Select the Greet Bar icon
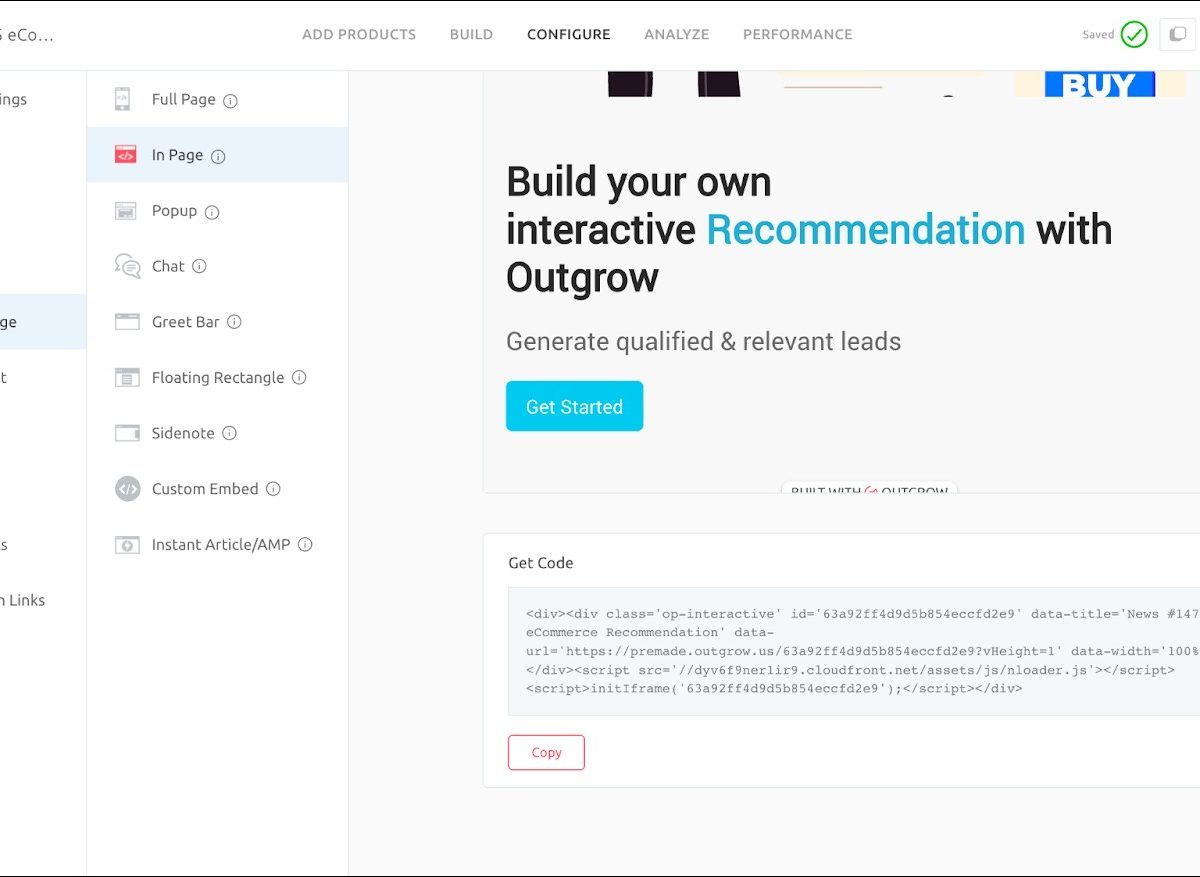Screen dimensions: 1200x877 tap(127, 322)
